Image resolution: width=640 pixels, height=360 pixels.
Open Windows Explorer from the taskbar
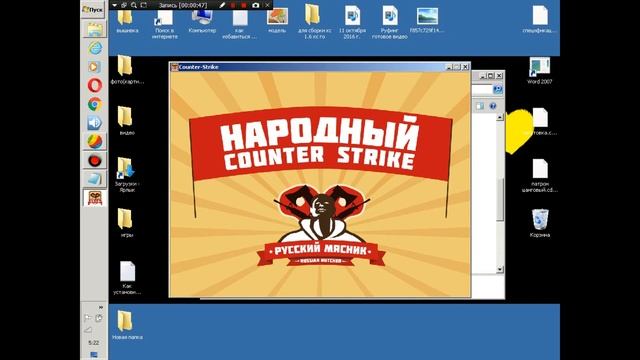pos(95,30)
